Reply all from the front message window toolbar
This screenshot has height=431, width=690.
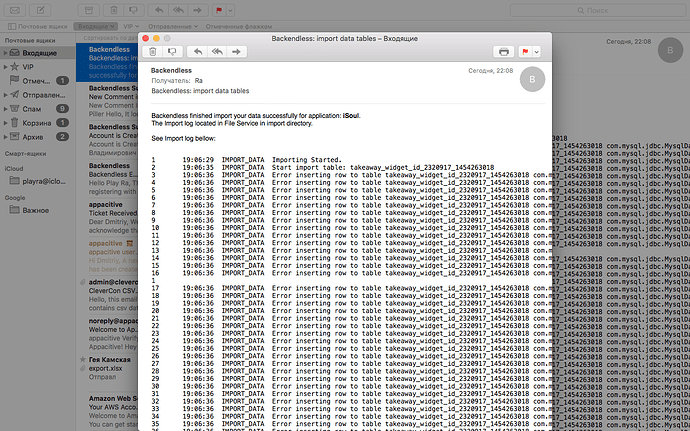pyautogui.click(x=217, y=52)
